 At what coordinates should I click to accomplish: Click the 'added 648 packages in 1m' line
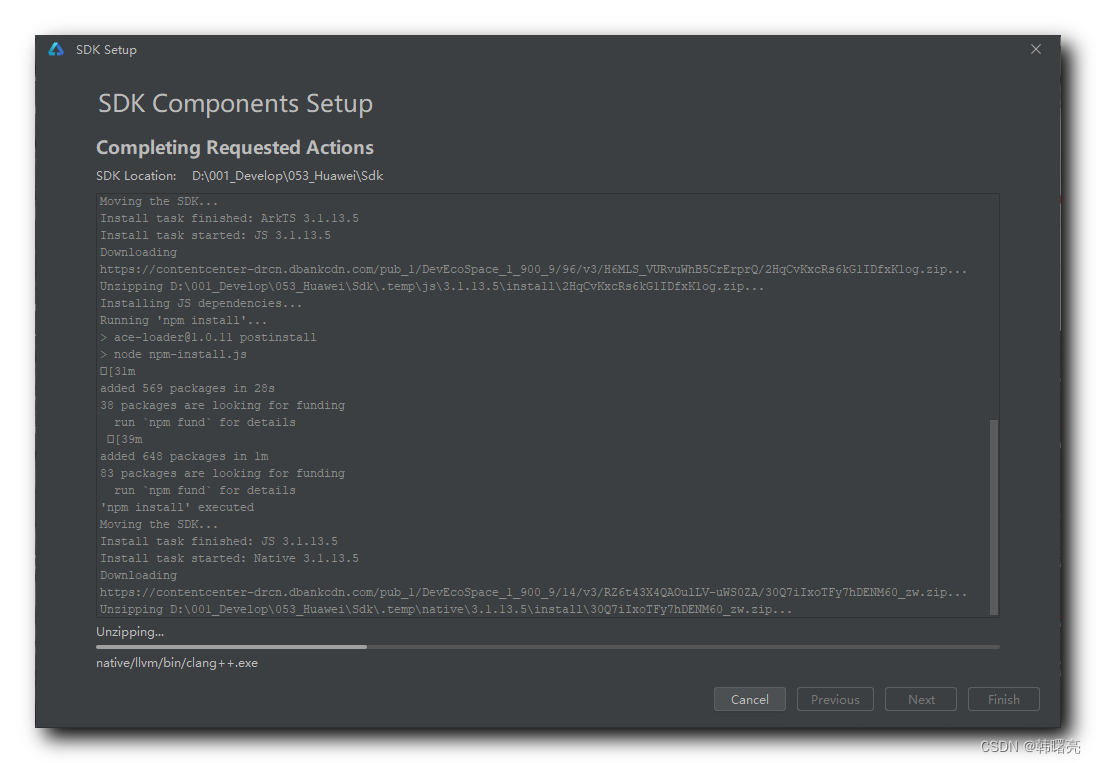[x=184, y=456]
